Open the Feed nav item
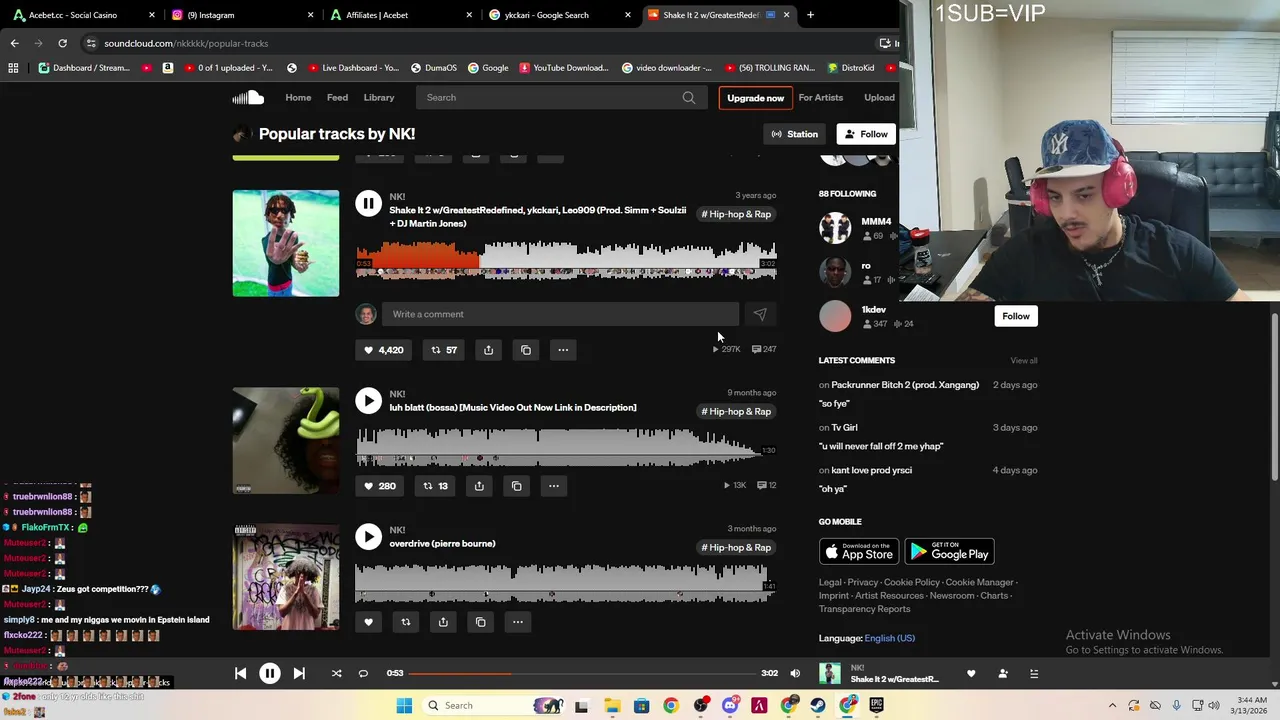This screenshot has width=1280, height=720. 337,97
